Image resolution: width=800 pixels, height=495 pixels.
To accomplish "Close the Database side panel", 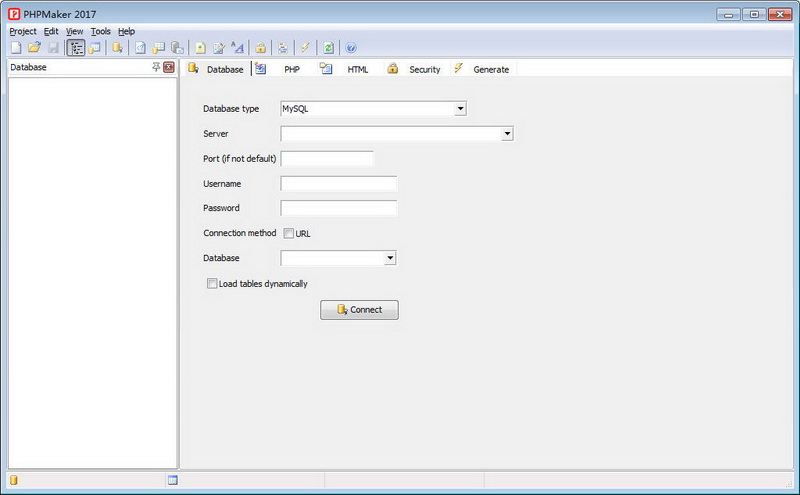I will click(x=169, y=67).
